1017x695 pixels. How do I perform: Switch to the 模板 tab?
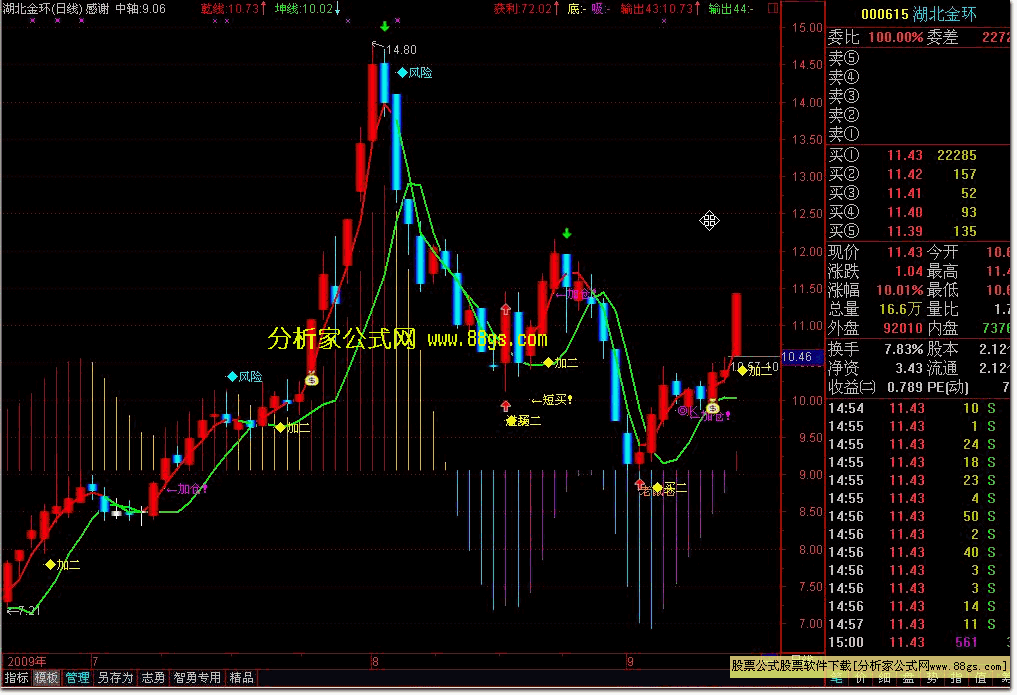tap(46, 677)
